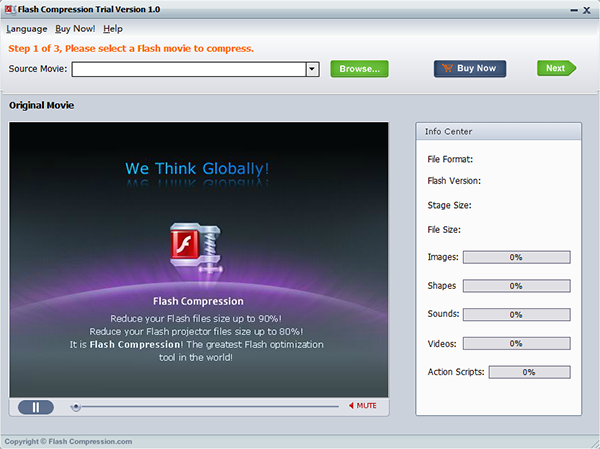Click the red speaker icon beside MUTE
This screenshot has width=600, height=449.
pos(351,406)
